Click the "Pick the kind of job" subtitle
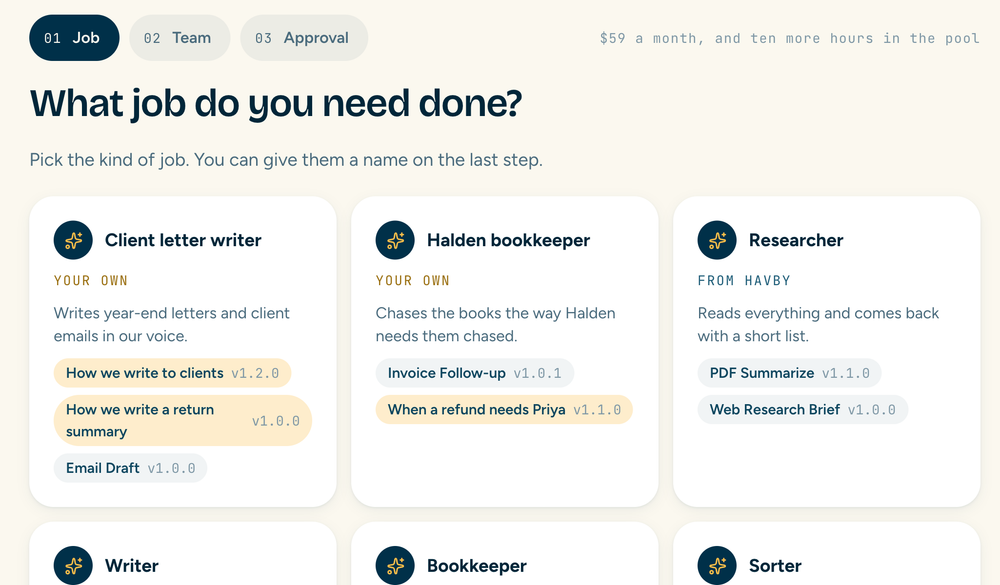1000x585 pixels. tap(286, 159)
